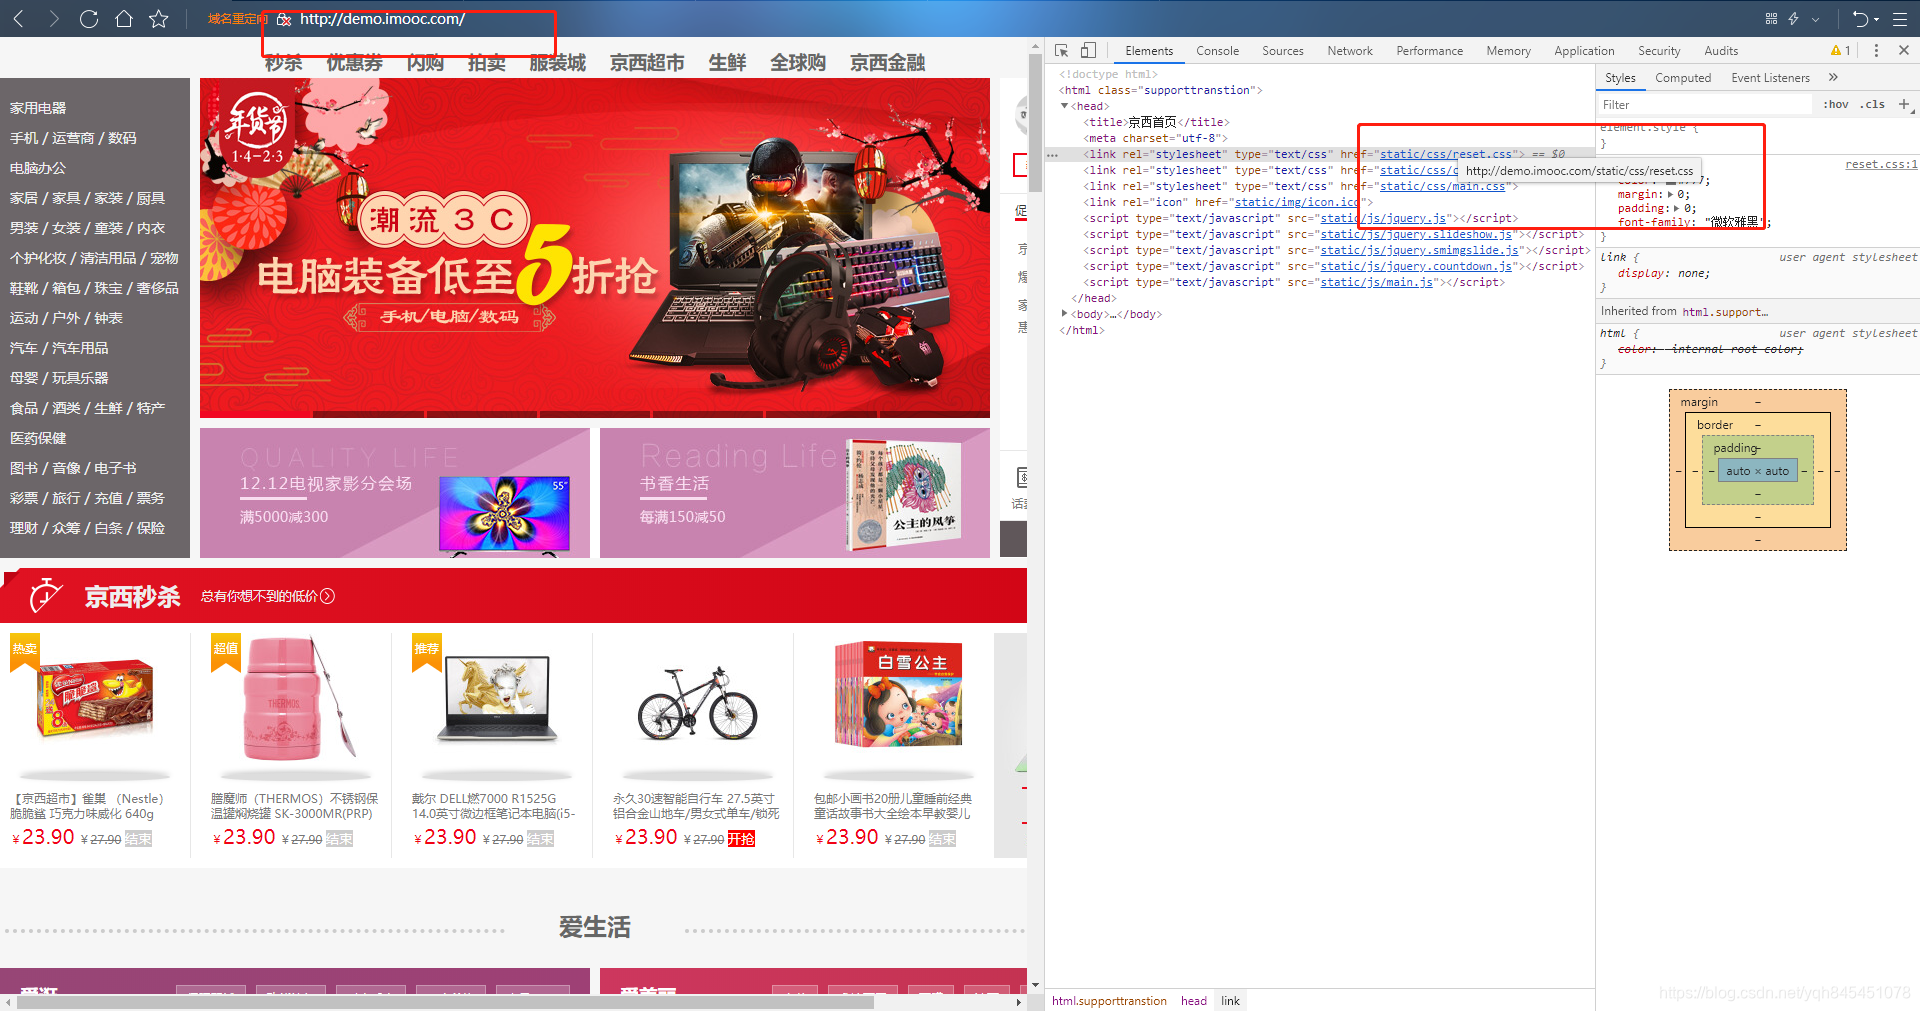Open the browser hamburger menu
Image resolution: width=1920 pixels, height=1011 pixels.
(x=1900, y=19)
